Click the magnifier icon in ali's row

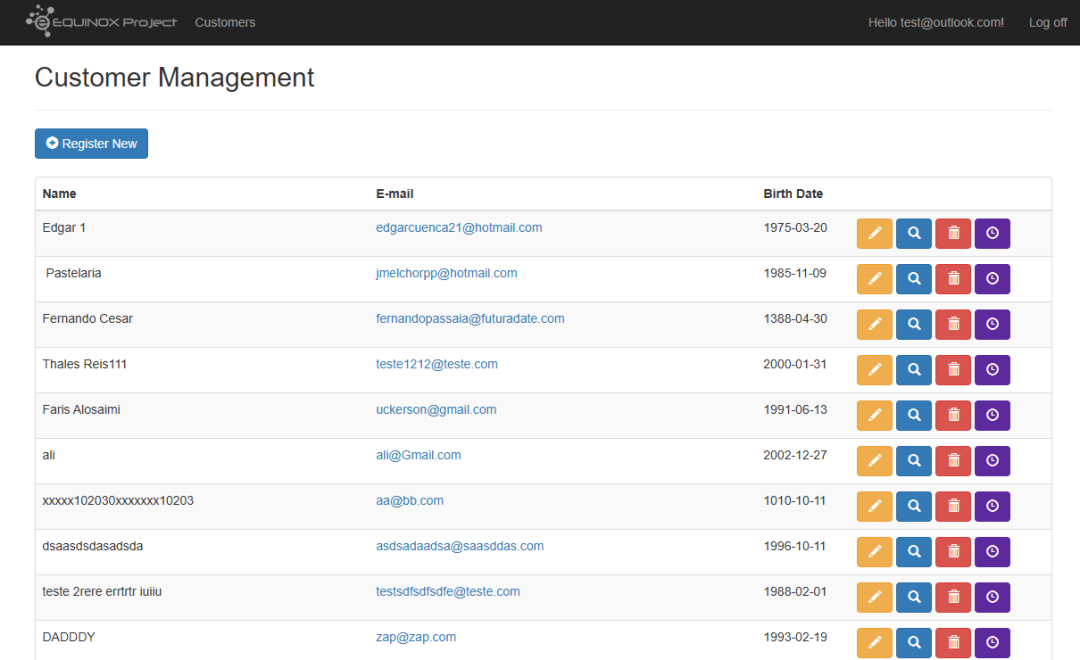[913, 460]
